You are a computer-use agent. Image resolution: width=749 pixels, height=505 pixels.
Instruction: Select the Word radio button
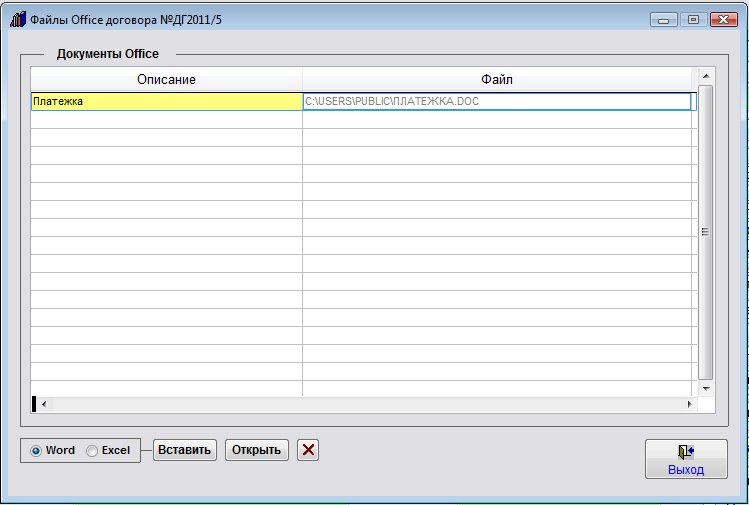(36, 451)
